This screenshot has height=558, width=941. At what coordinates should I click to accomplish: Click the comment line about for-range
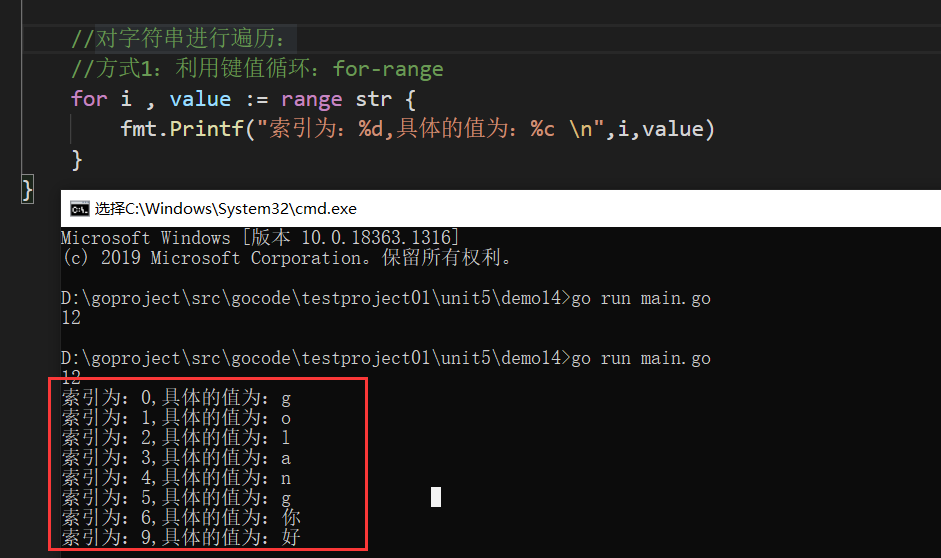pos(257,68)
